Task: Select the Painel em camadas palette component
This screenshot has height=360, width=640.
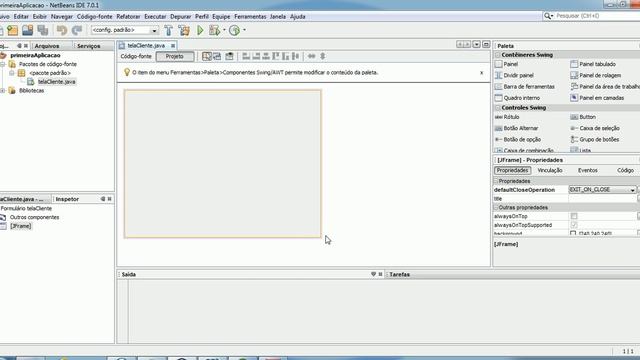Action: pyautogui.click(x=597, y=98)
